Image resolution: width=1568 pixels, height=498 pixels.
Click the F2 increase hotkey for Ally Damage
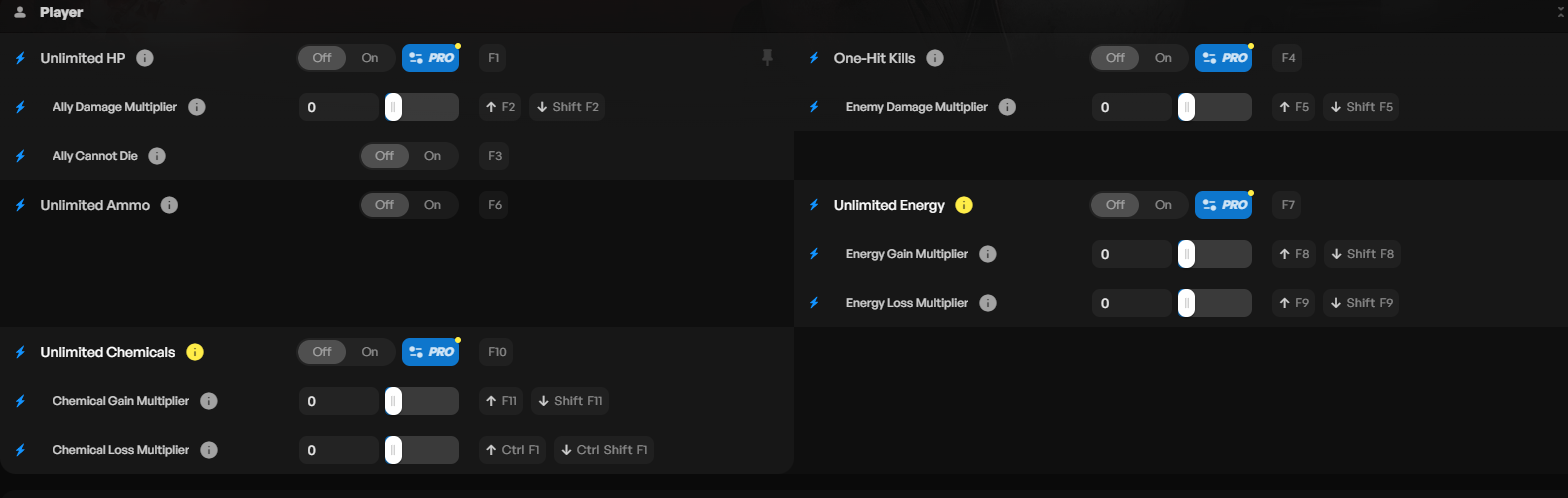(x=500, y=107)
